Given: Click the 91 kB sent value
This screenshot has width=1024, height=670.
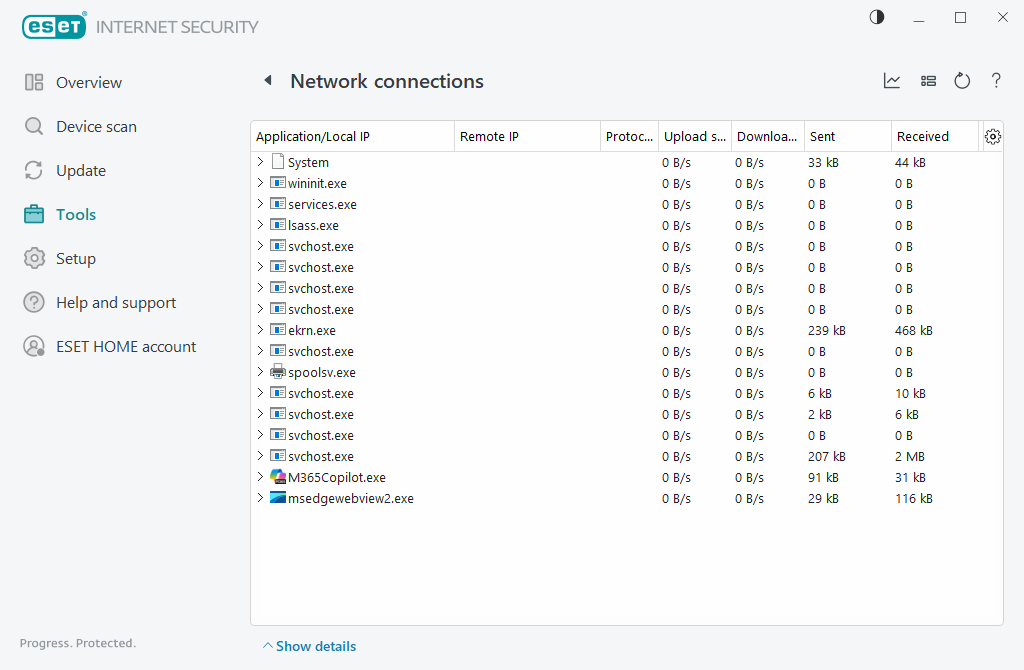Looking at the screenshot, I should (x=823, y=477).
